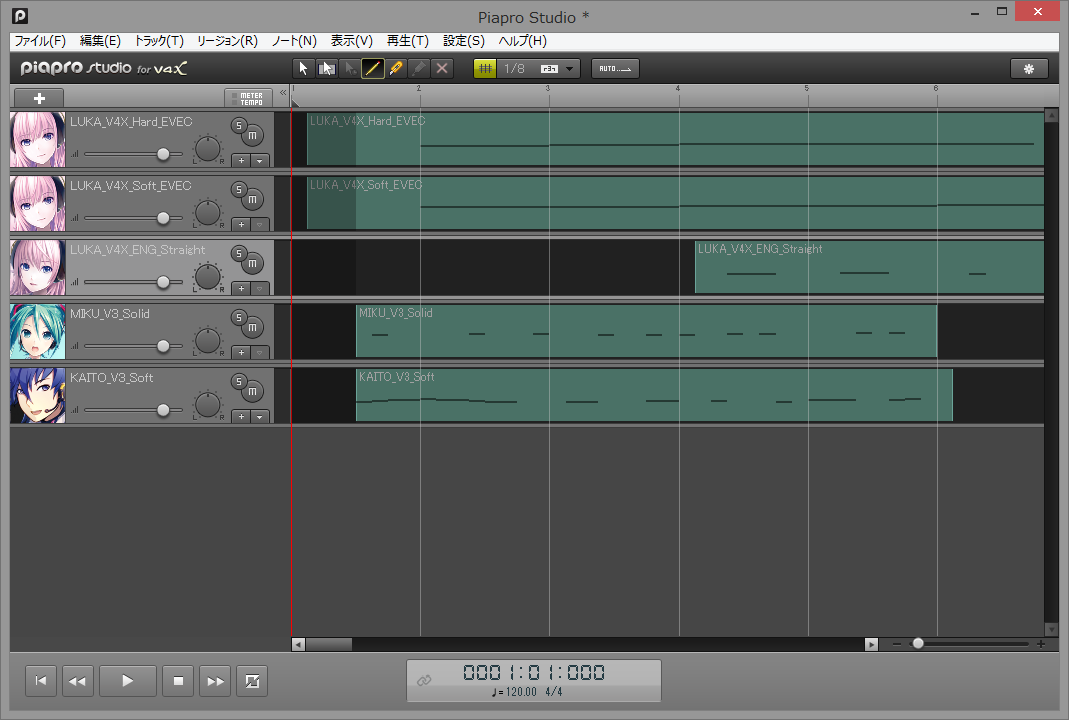
Task: Open the 設定(S) menu
Action: point(464,41)
